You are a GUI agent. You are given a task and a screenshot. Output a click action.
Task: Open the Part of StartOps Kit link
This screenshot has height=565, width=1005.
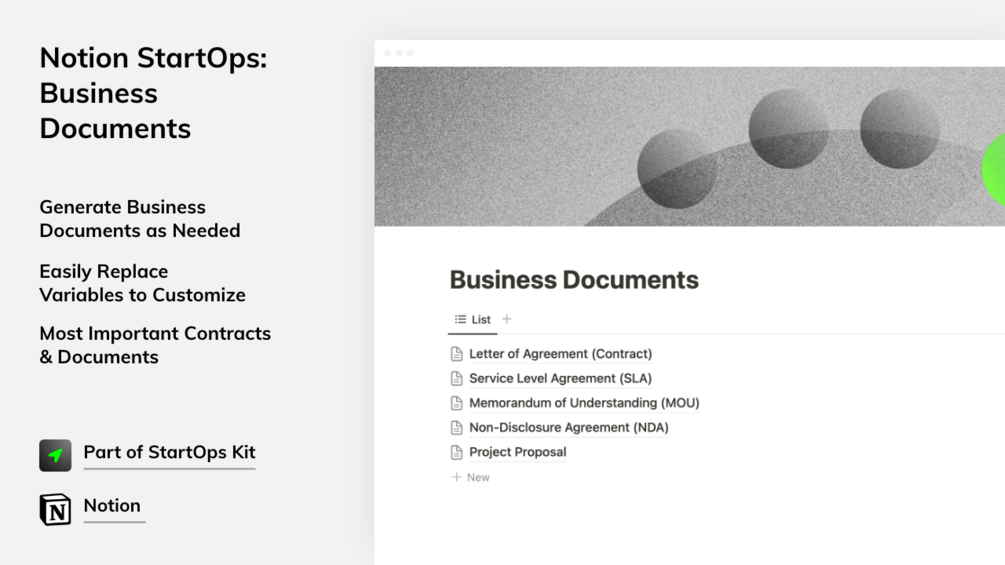[x=169, y=452]
